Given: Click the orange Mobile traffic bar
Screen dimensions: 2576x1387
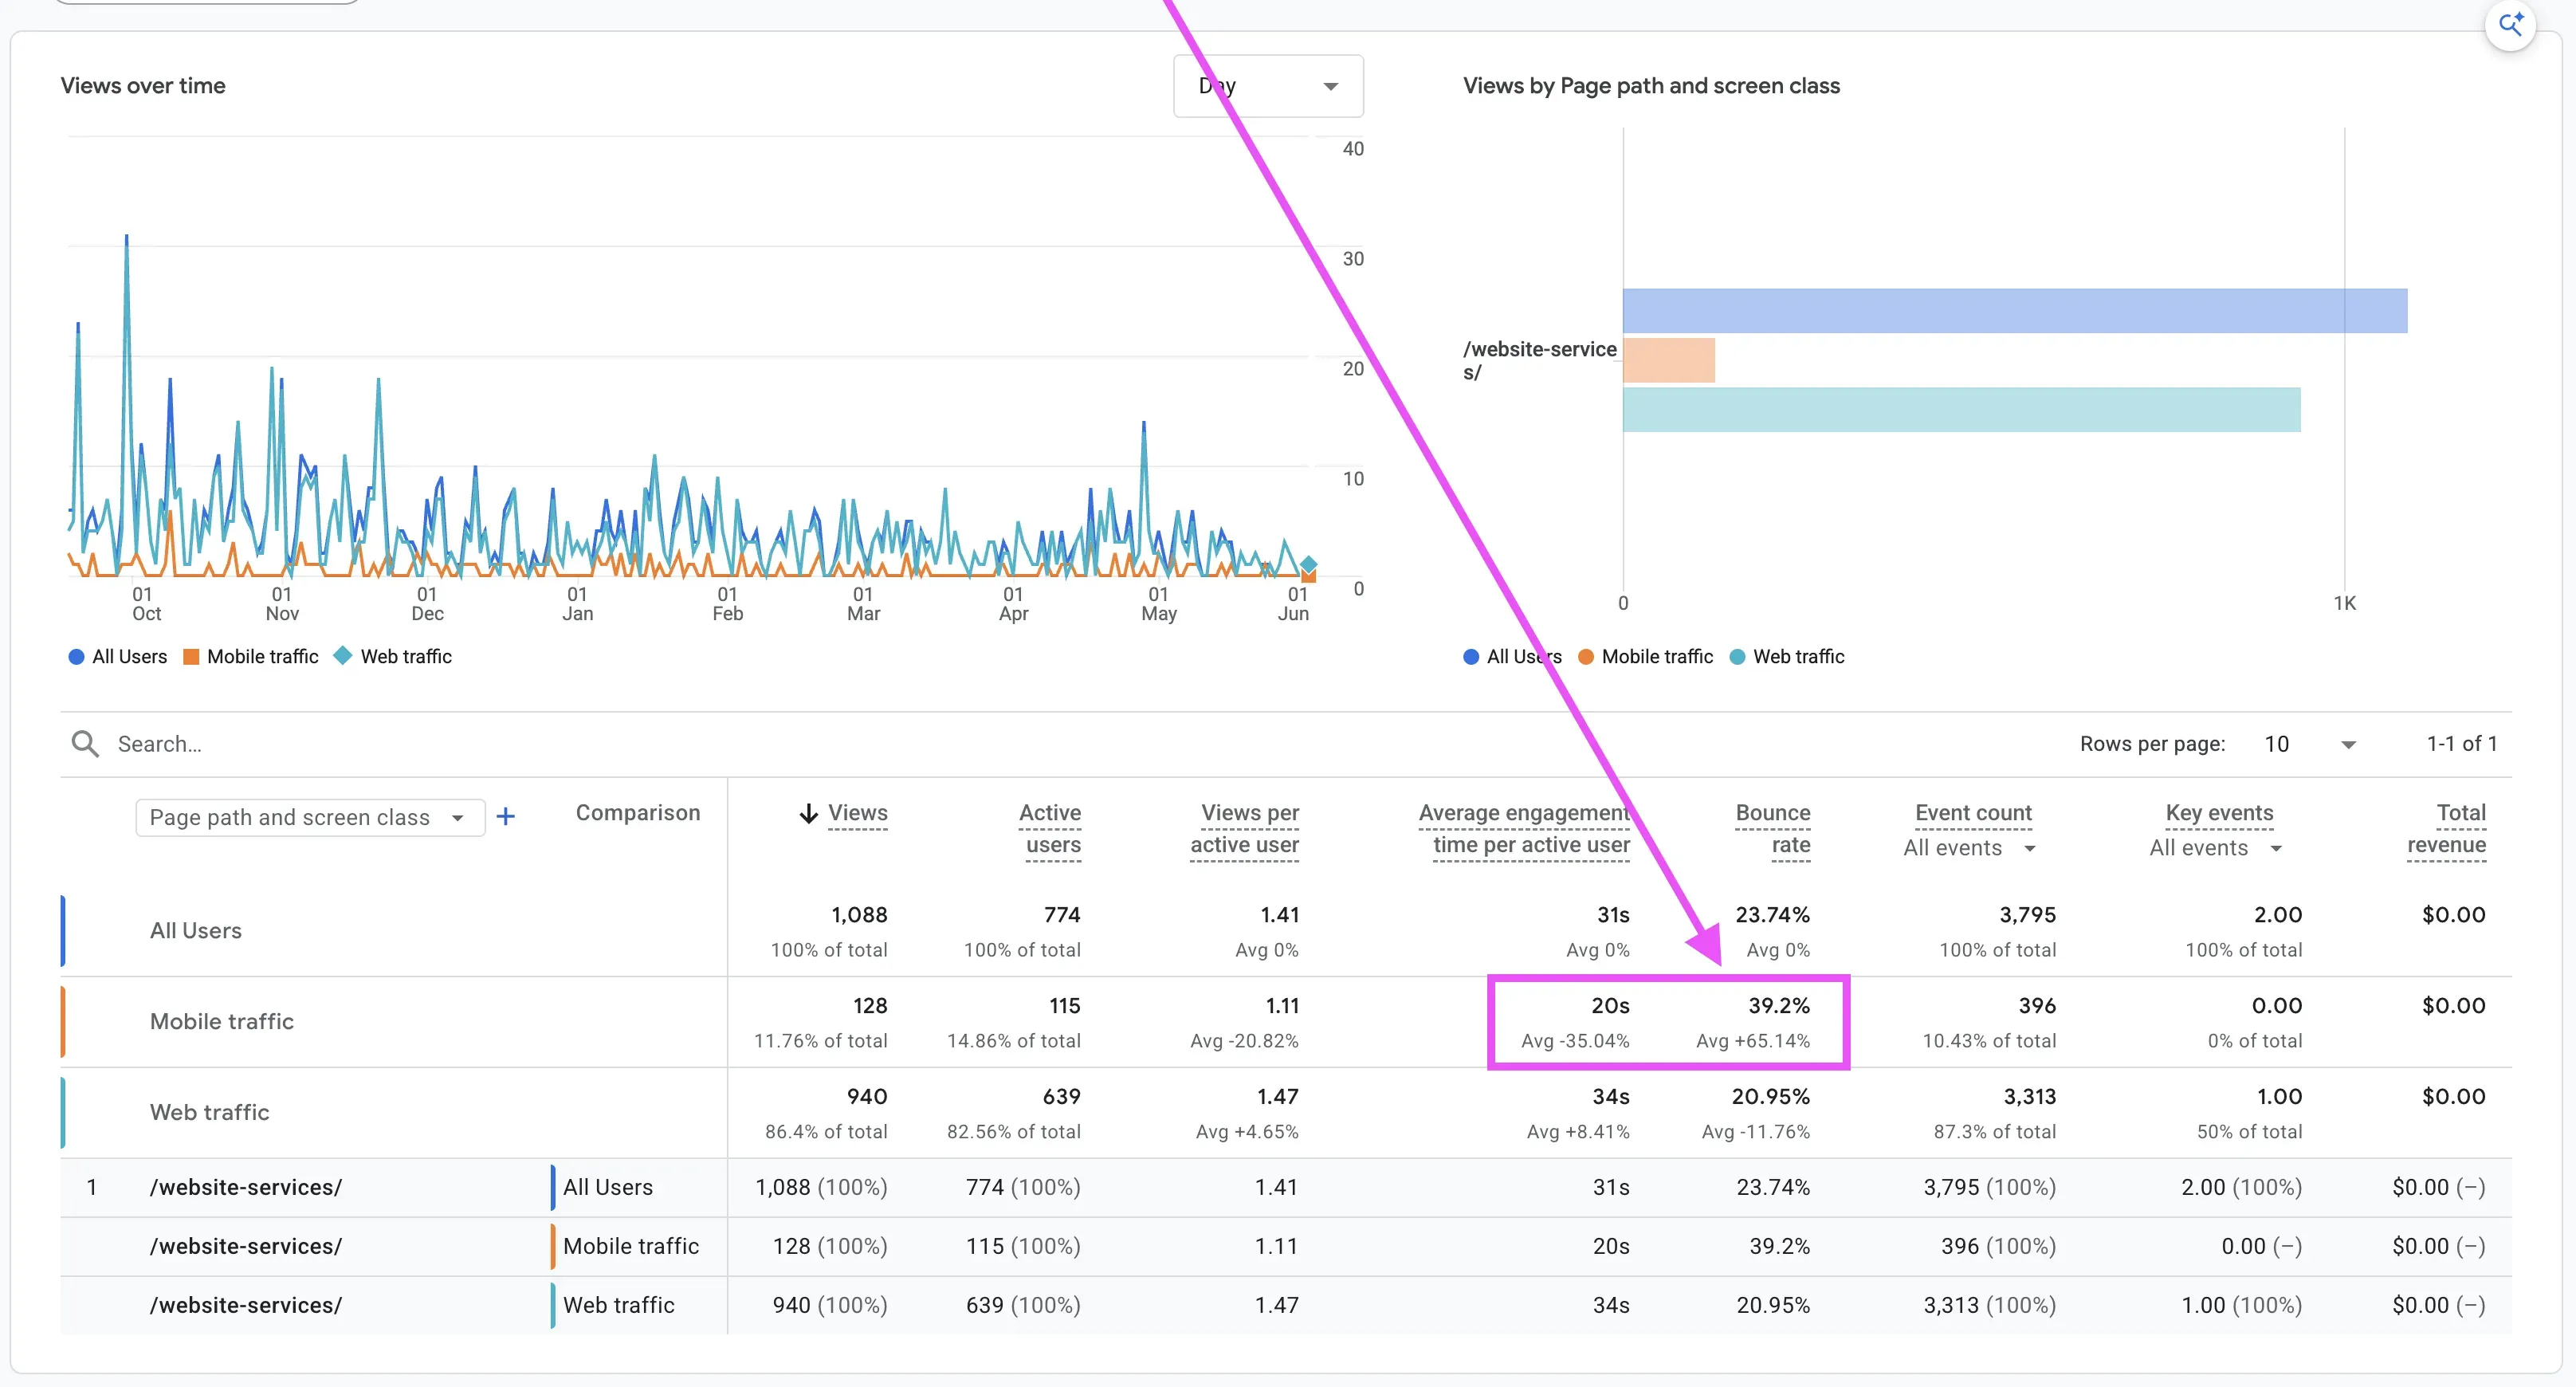Looking at the screenshot, I should coord(1669,360).
